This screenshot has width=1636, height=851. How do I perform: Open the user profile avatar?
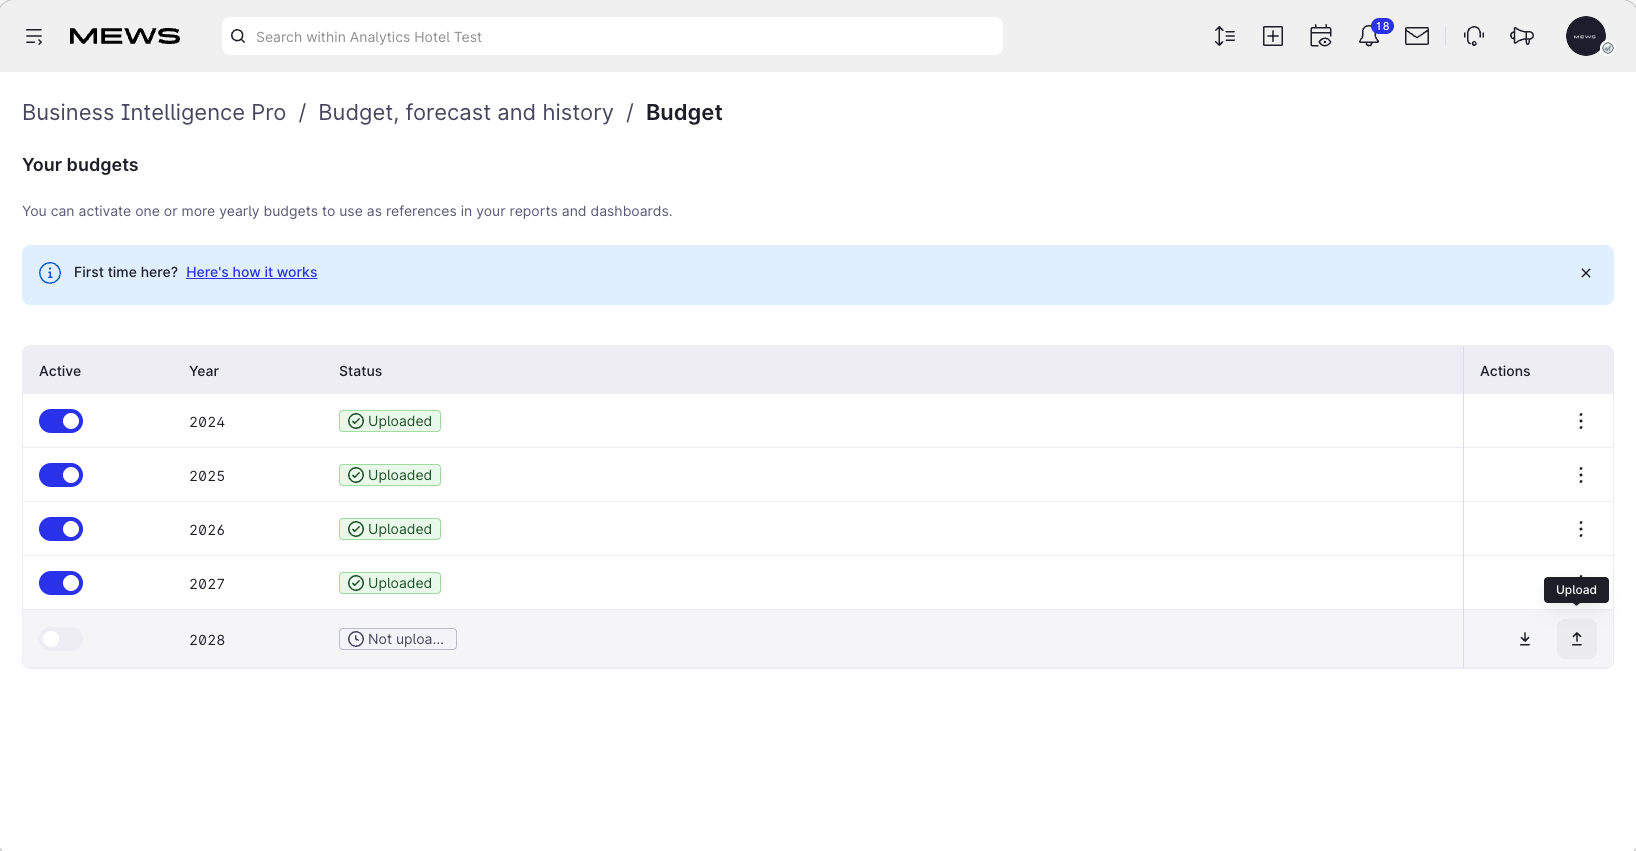click(x=1586, y=36)
